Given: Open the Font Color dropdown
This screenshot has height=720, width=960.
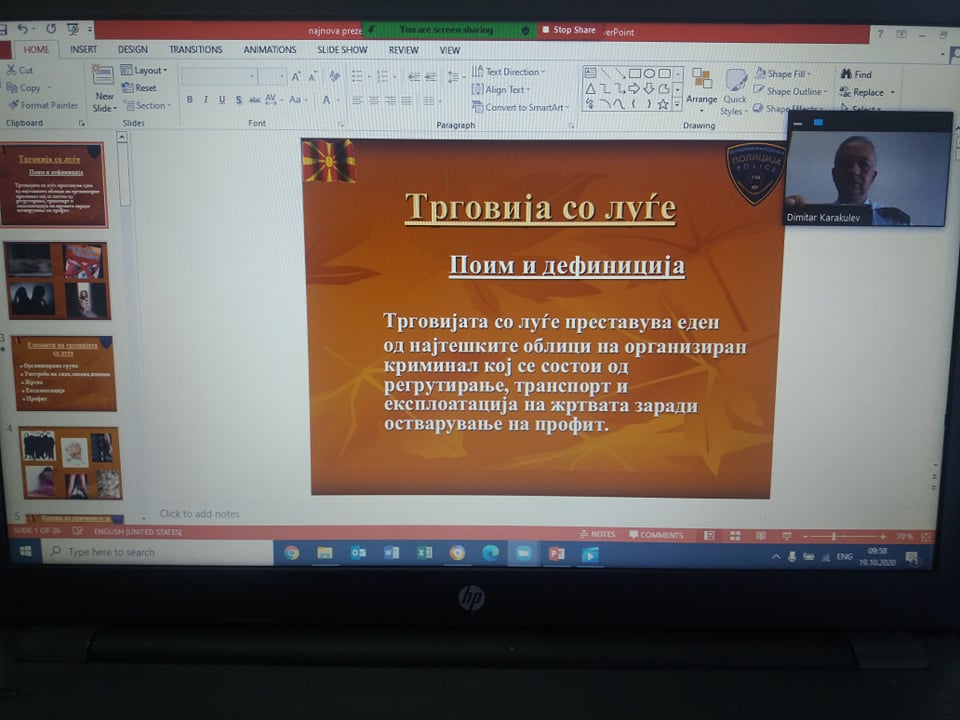Looking at the screenshot, I should (x=338, y=100).
